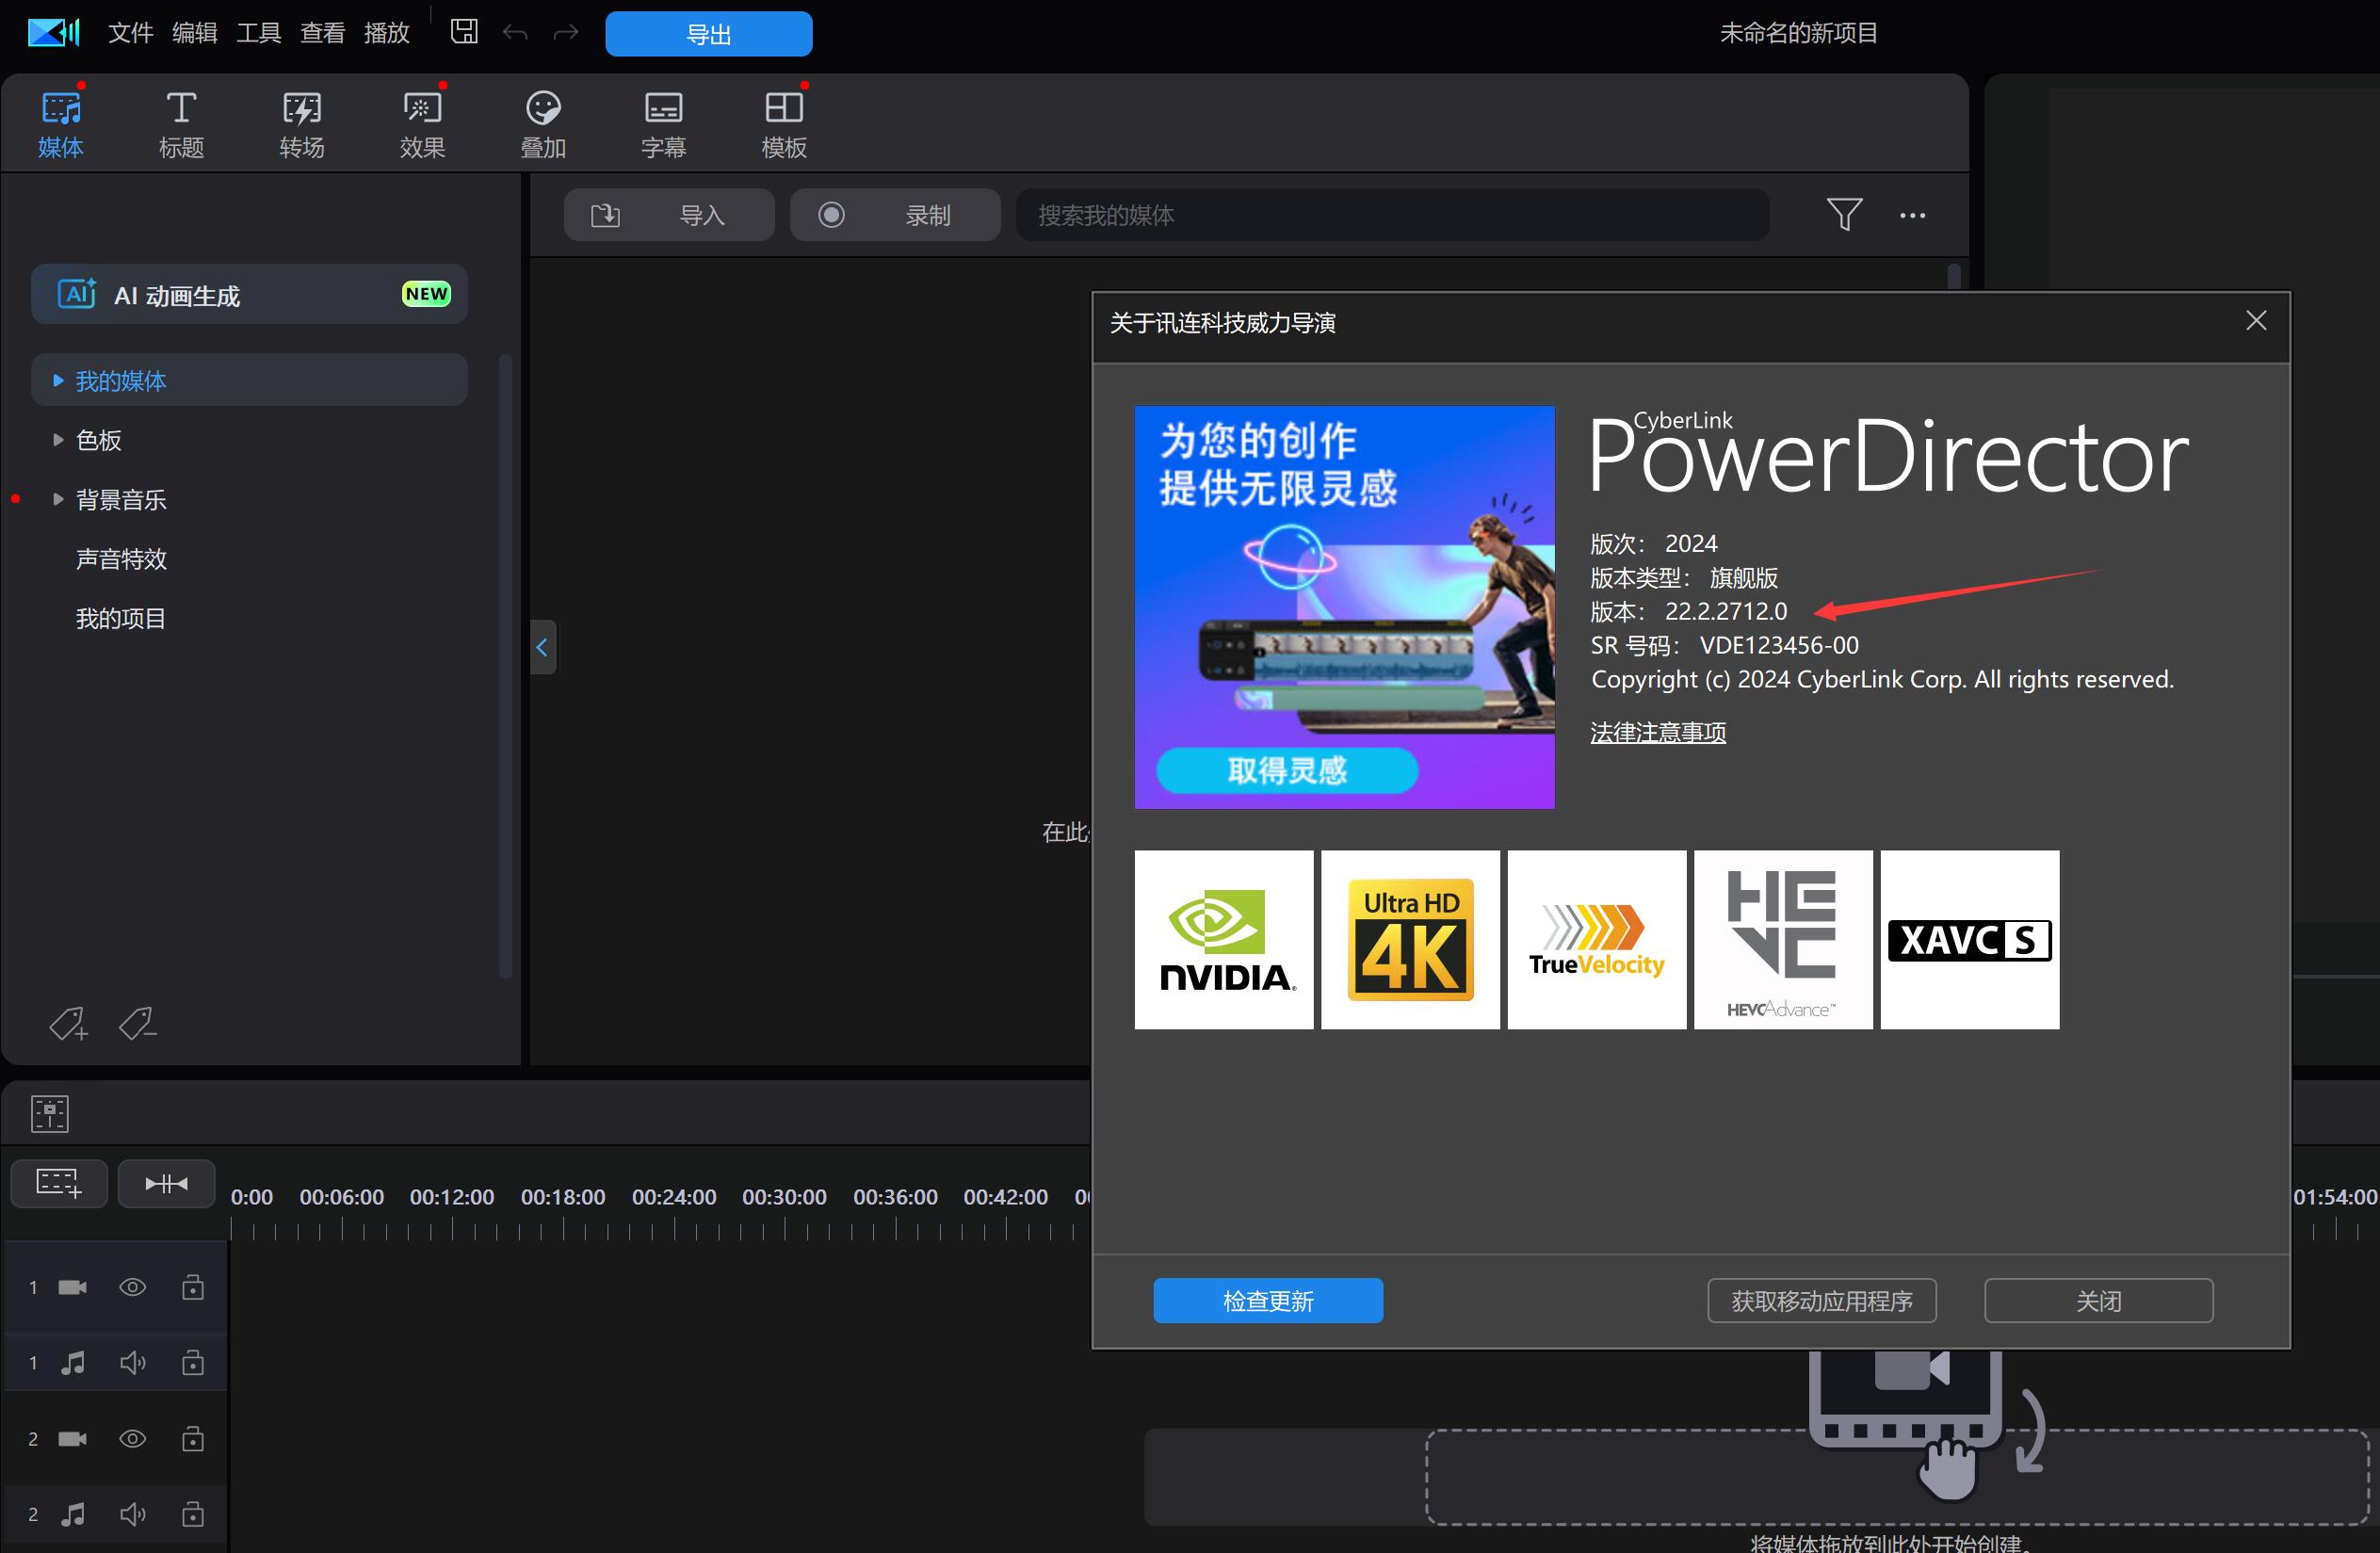Click the save project floppy icon
Screen dimensions: 2380x1553
tap(464, 32)
